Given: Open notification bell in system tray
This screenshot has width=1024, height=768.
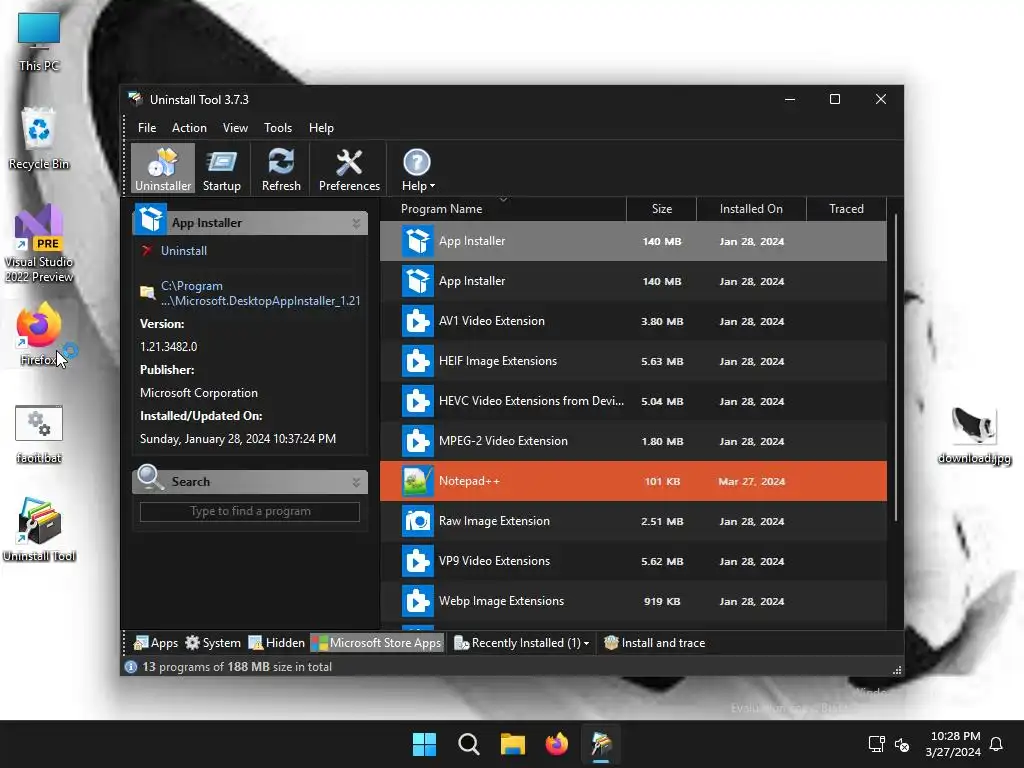Looking at the screenshot, I should click(996, 744).
